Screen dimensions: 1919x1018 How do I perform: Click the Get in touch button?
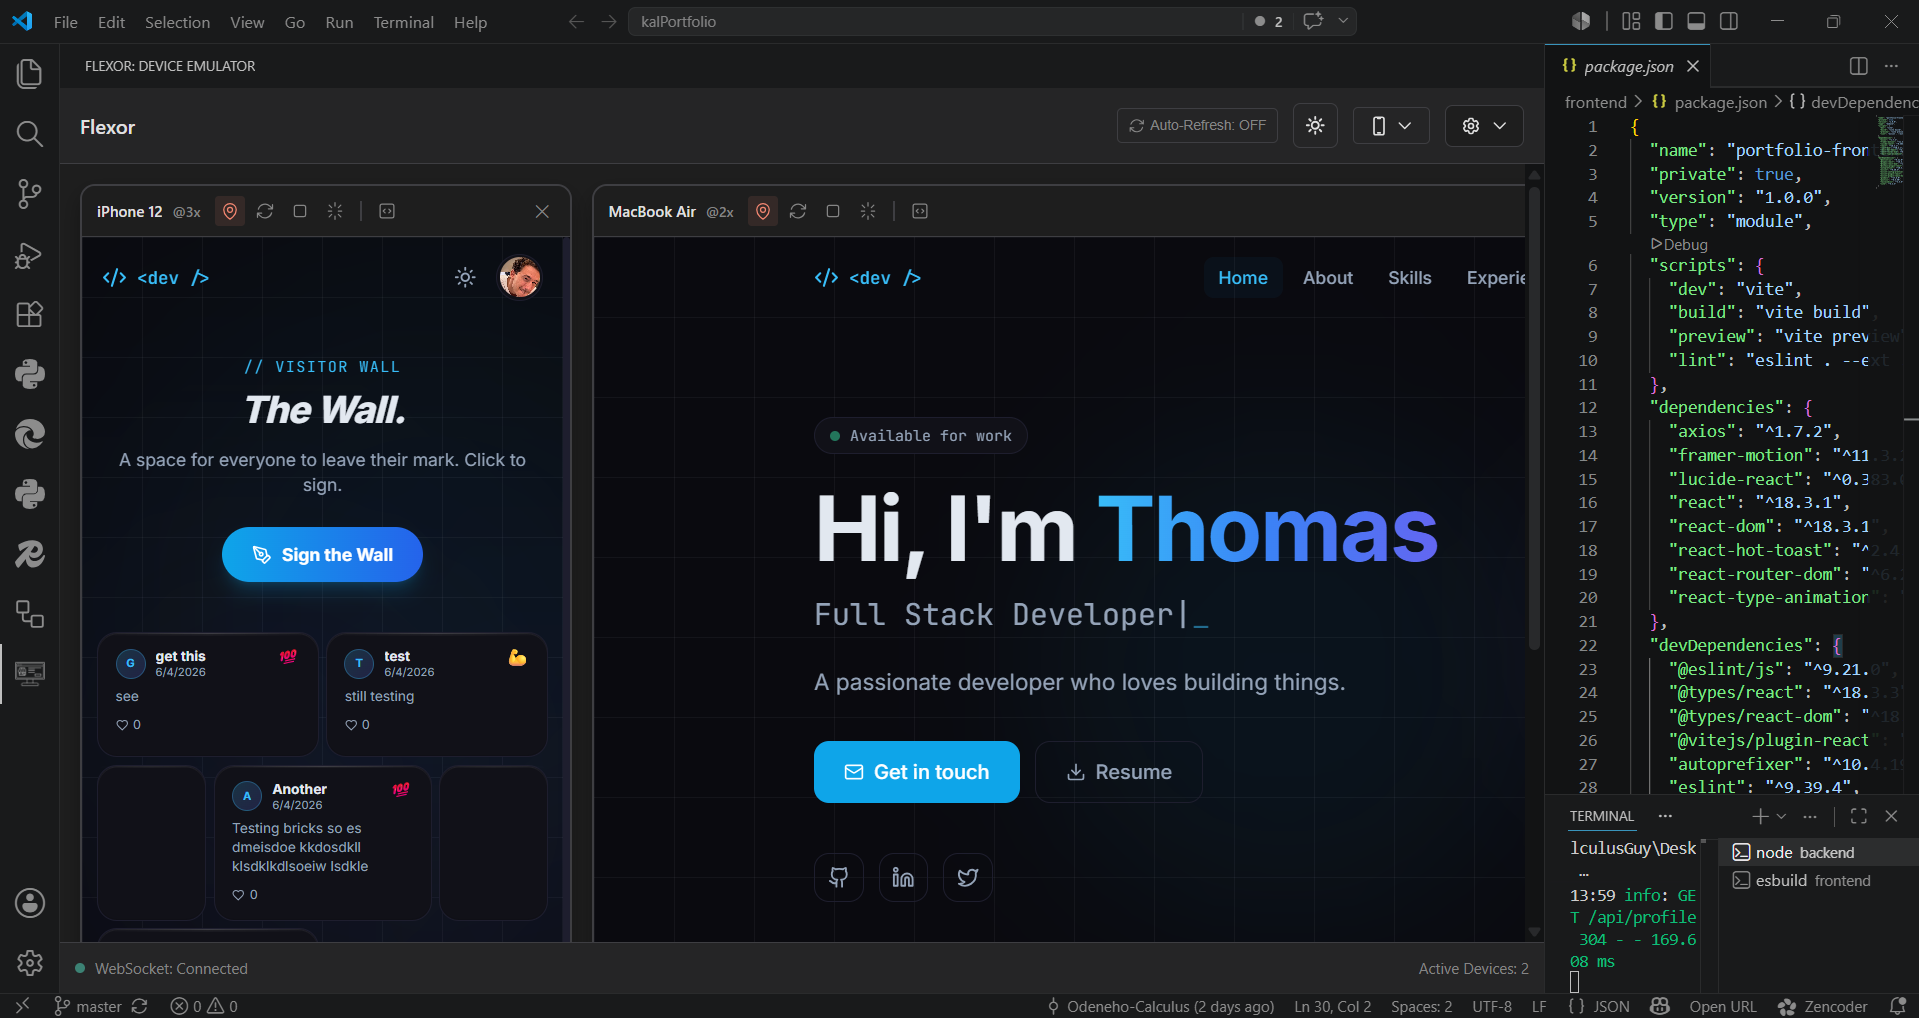pos(916,772)
